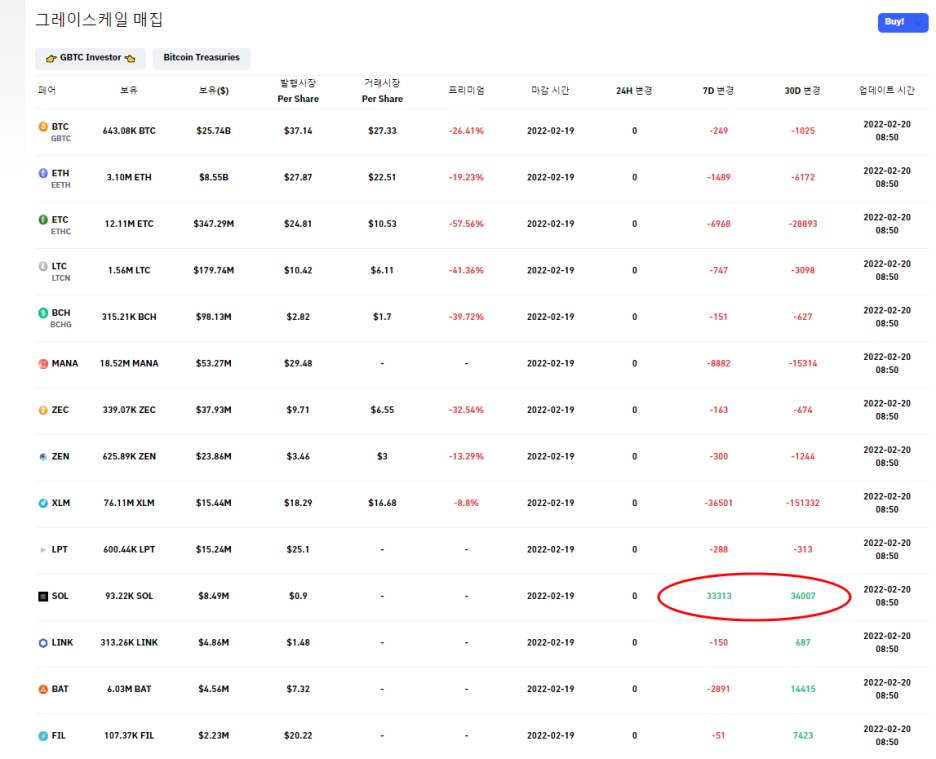Click the 업데이트 시간 column header

pos(886,90)
